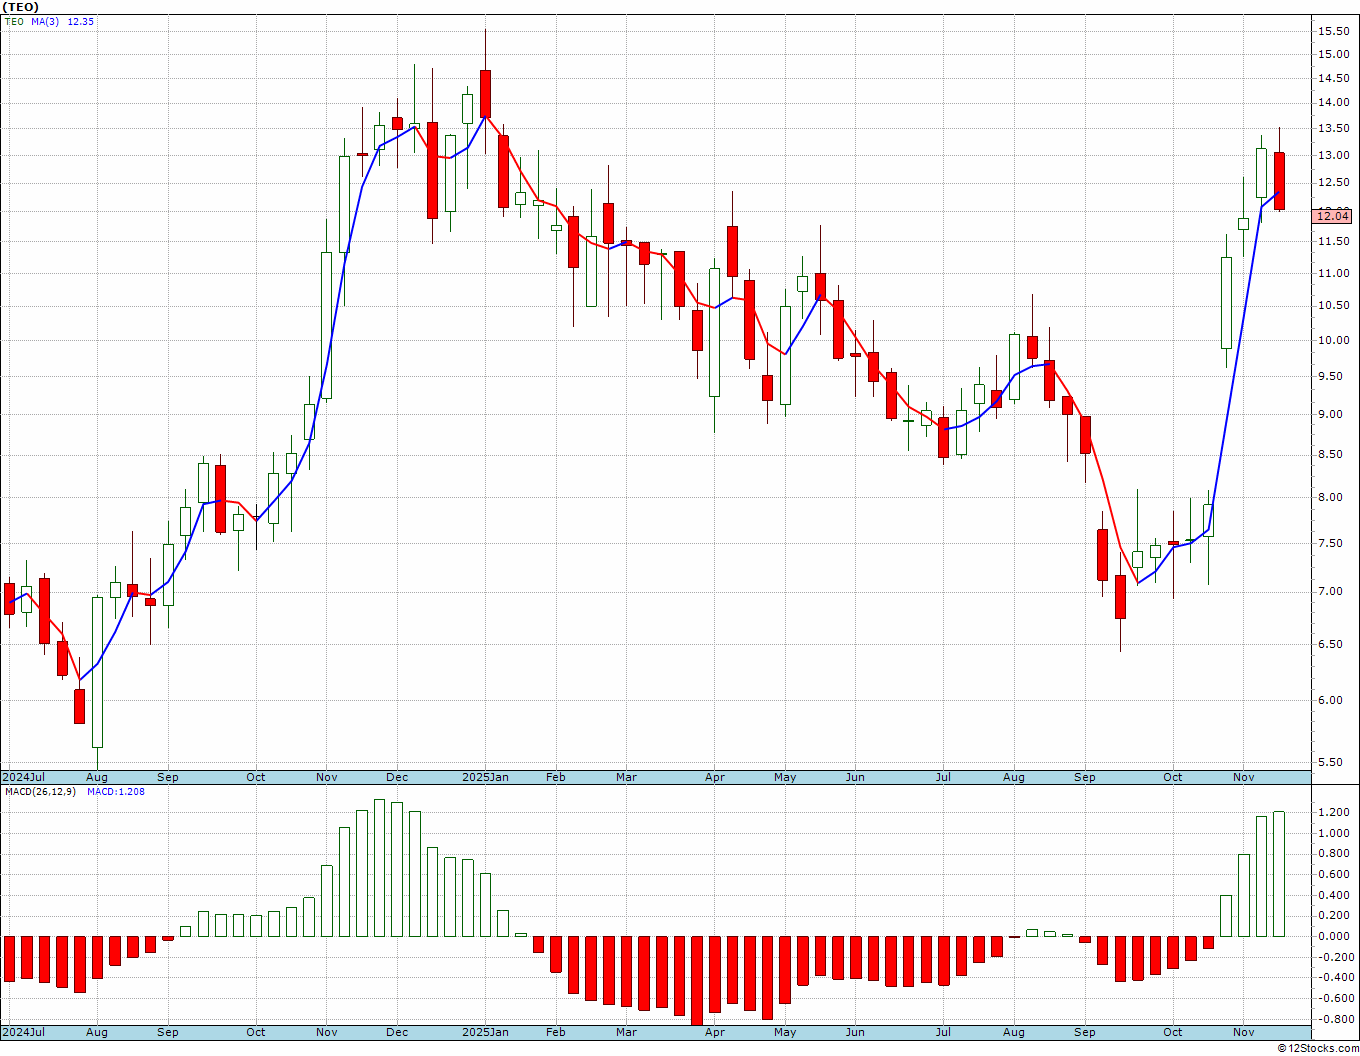Click 2025Jan on the MACD panel date axis
Image resolution: width=1360 pixels, height=1056 pixels.
tap(485, 1032)
